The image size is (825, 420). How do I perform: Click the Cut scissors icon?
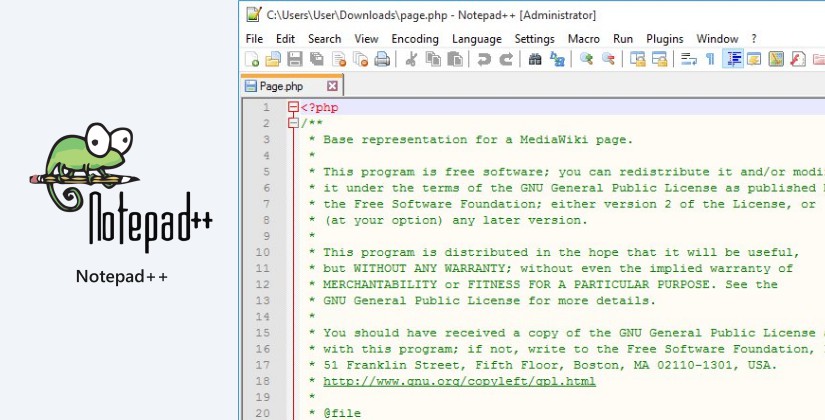pos(410,60)
